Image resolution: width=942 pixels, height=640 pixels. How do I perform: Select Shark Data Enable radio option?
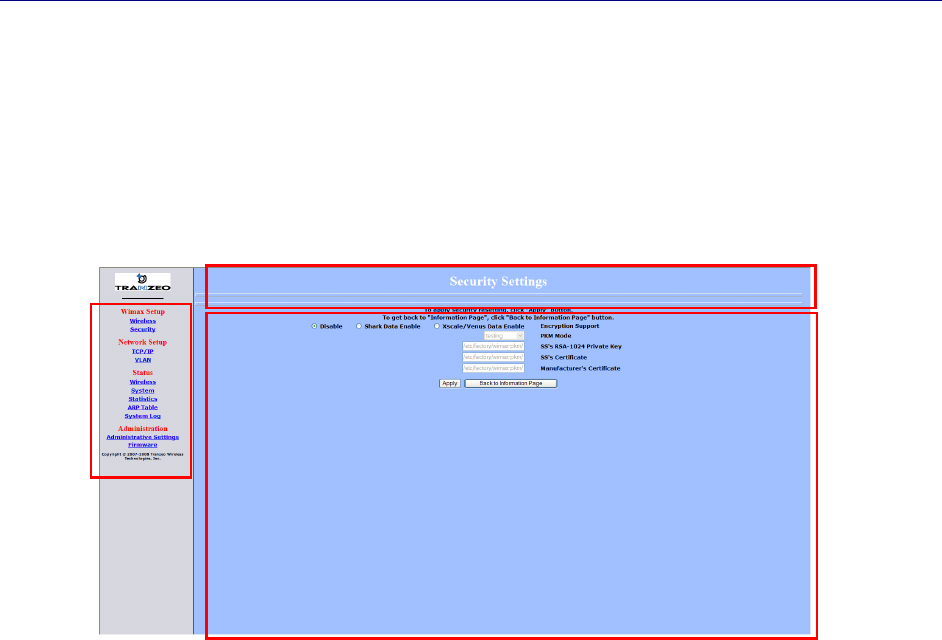pyautogui.click(x=359, y=326)
